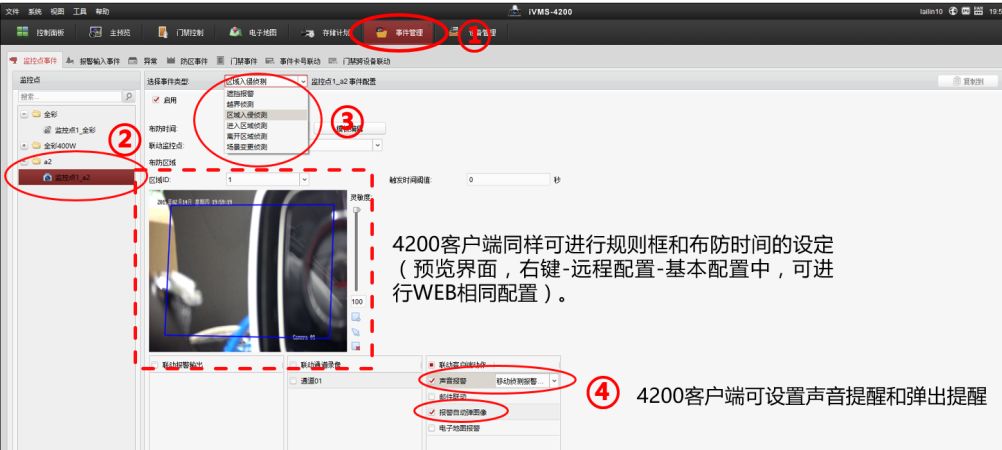Collapse the 全彩 folder in camera tree
Viewport: 1002px width, 450px height.
(x=24, y=115)
